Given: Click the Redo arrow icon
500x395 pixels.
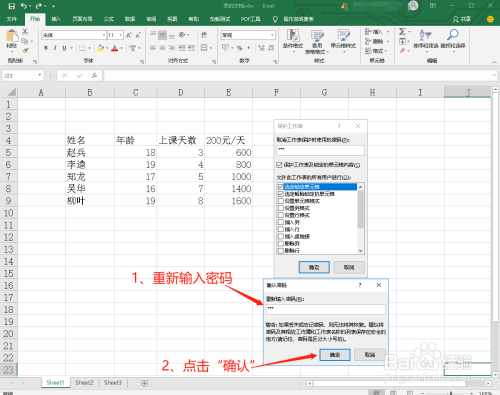Looking at the screenshot, I should coord(39,6).
